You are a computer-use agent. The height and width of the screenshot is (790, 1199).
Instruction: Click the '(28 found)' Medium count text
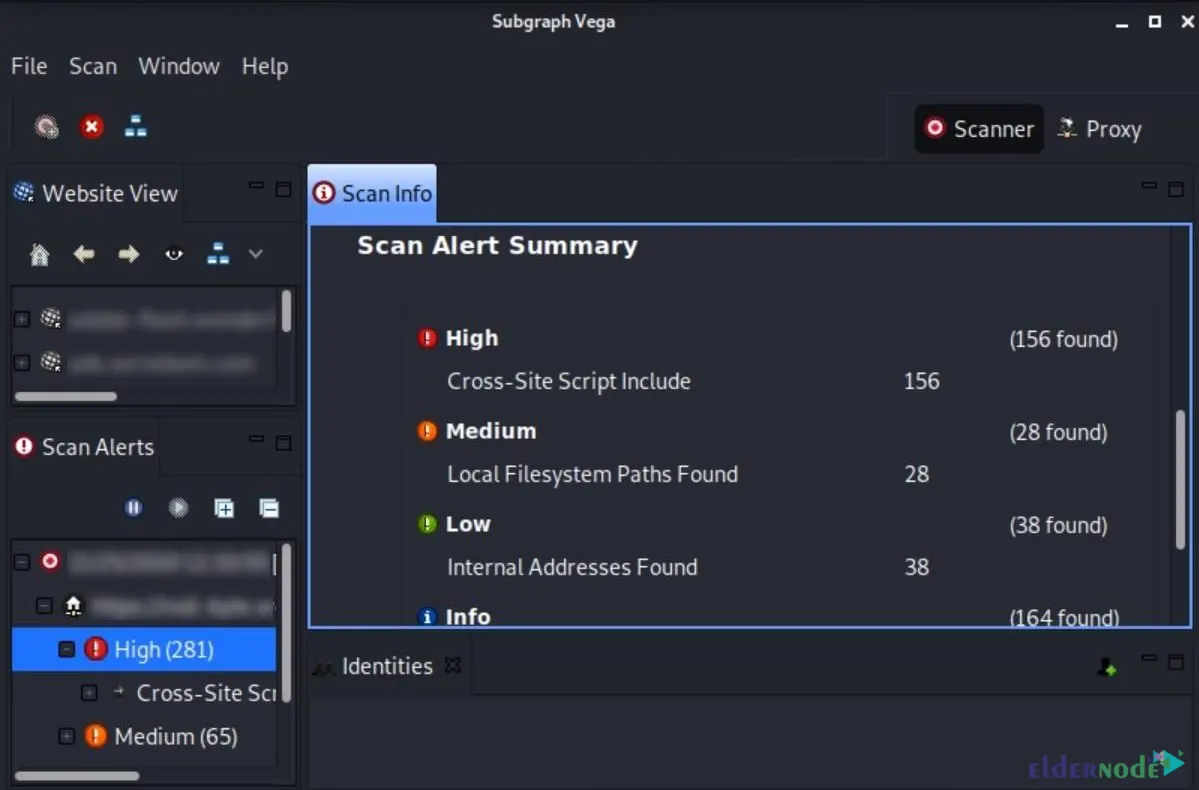pyautogui.click(x=1058, y=432)
